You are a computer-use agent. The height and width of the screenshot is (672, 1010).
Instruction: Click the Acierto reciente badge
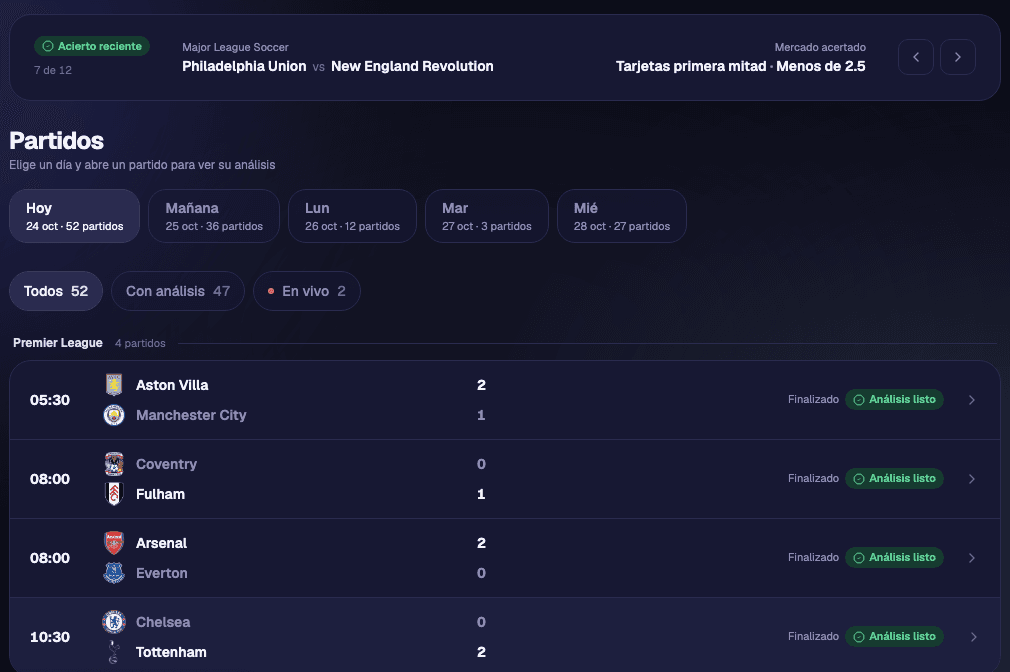click(92, 46)
